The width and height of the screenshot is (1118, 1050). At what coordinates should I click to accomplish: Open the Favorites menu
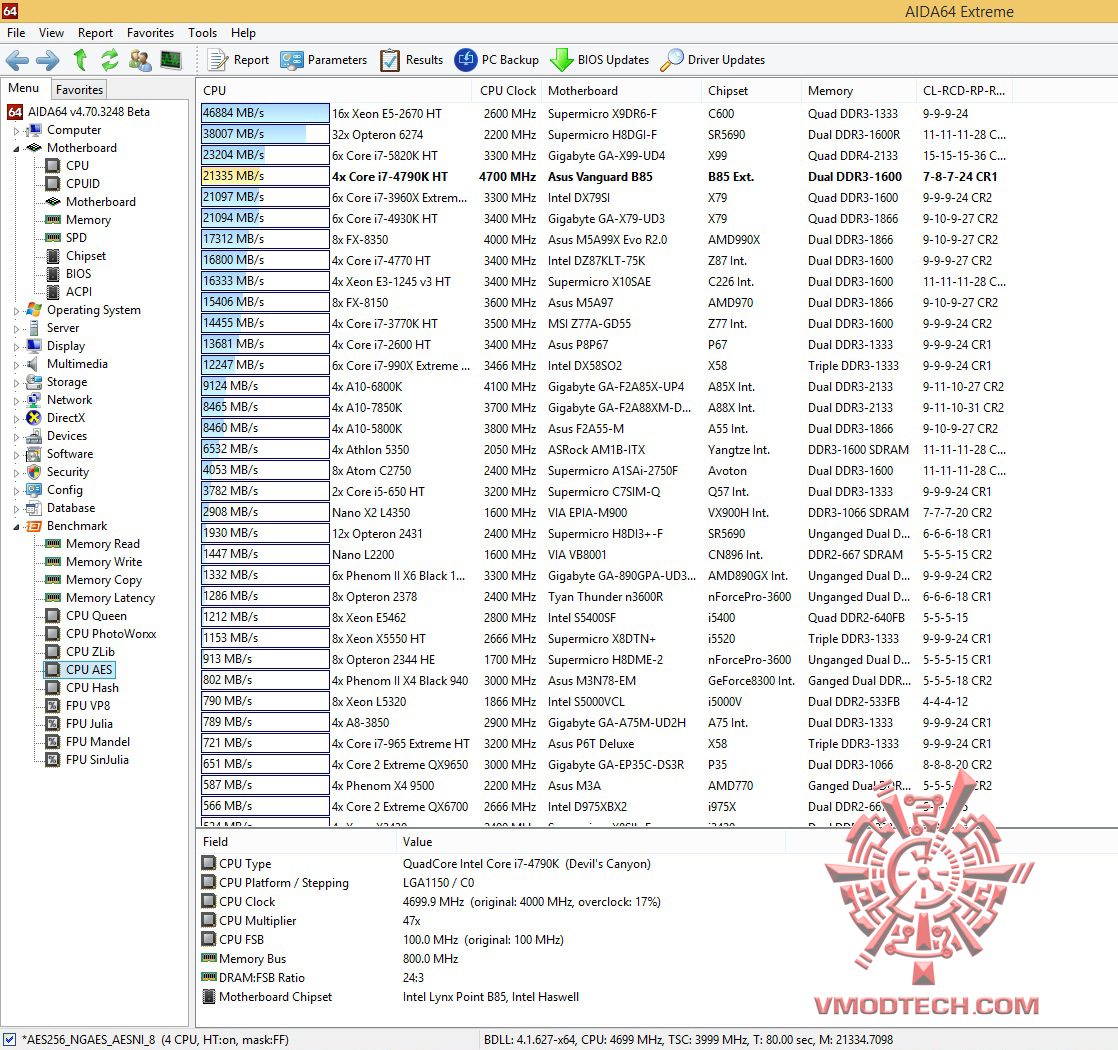[x=150, y=33]
